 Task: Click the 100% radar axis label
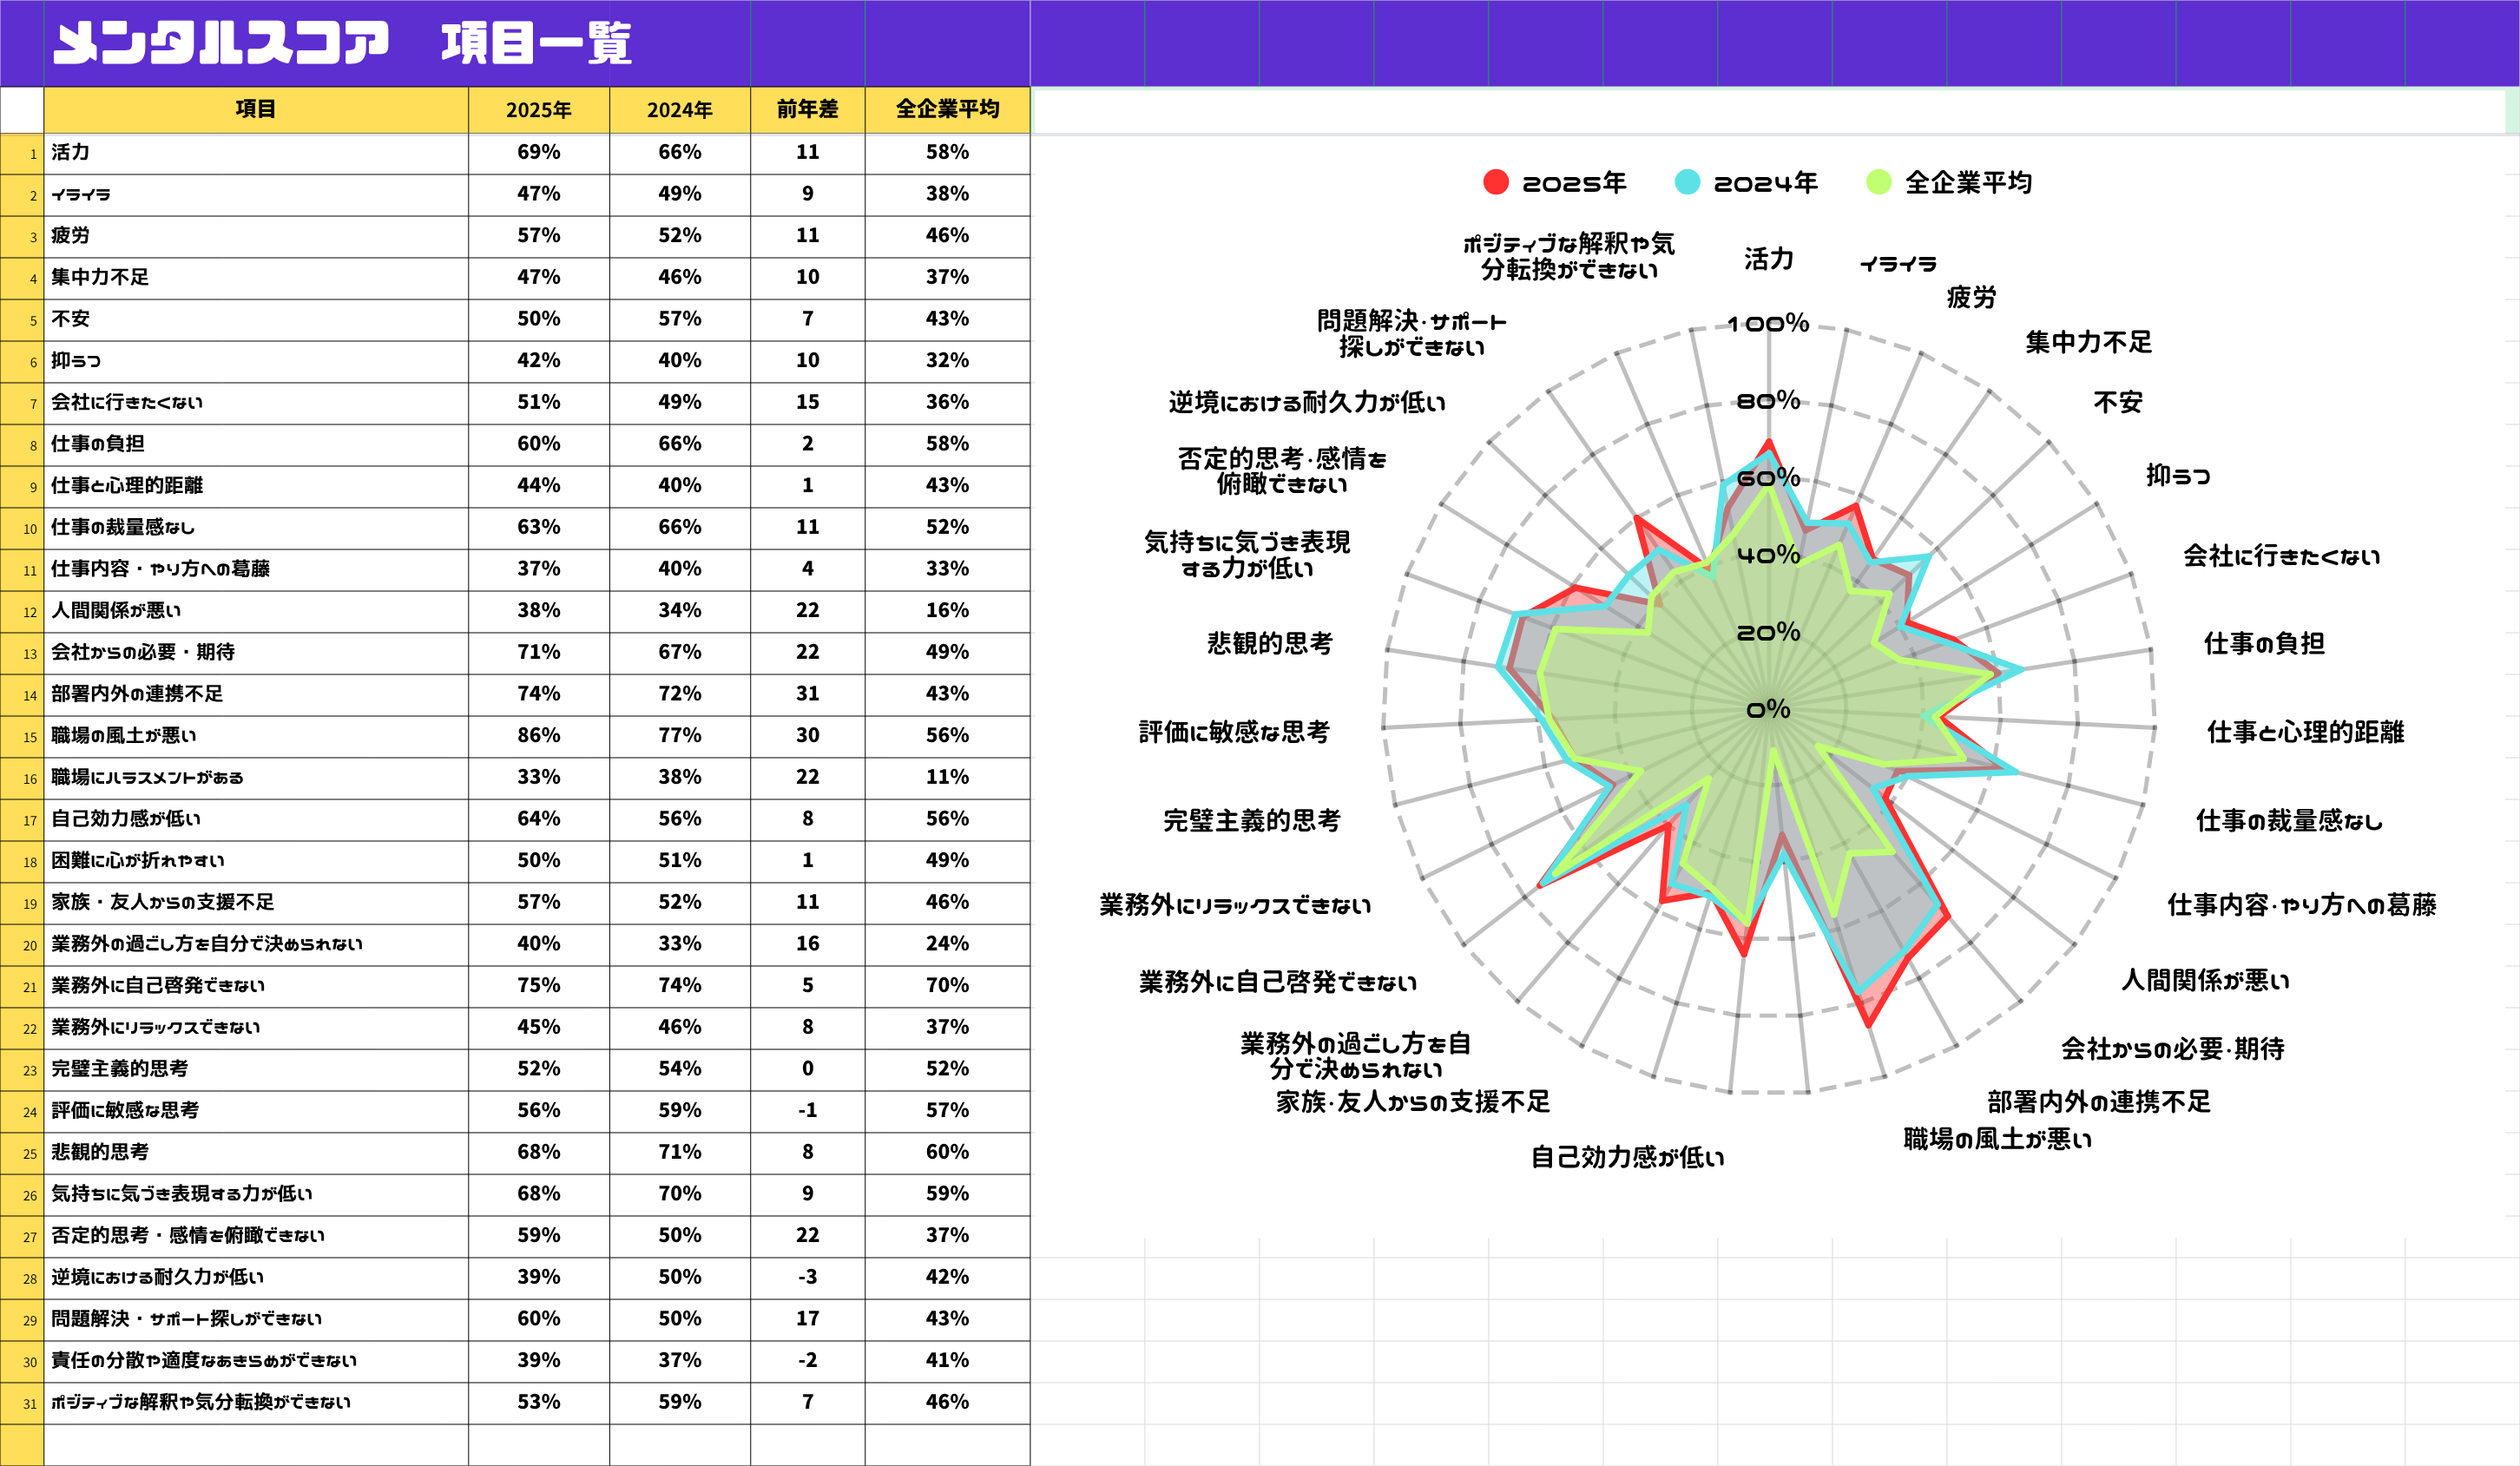pyautogui.click(x=1768, y=324)
